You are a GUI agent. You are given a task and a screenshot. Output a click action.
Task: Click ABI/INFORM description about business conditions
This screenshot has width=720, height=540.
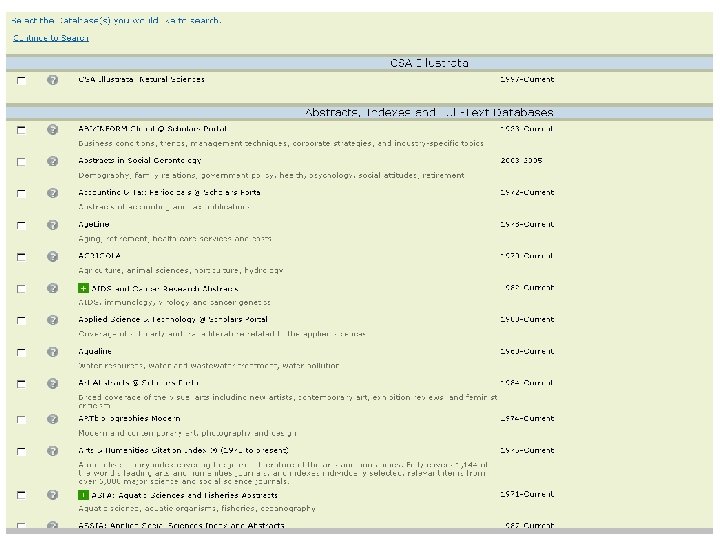coord(281,144)
